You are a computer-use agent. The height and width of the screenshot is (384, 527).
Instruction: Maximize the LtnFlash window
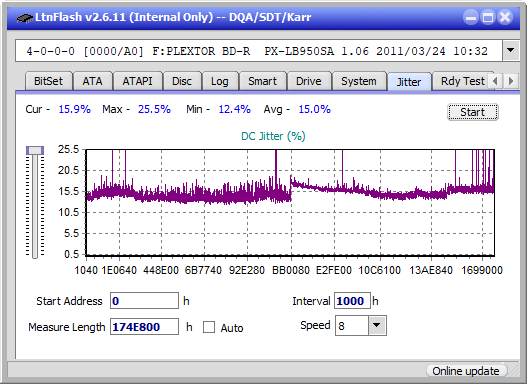488,17
